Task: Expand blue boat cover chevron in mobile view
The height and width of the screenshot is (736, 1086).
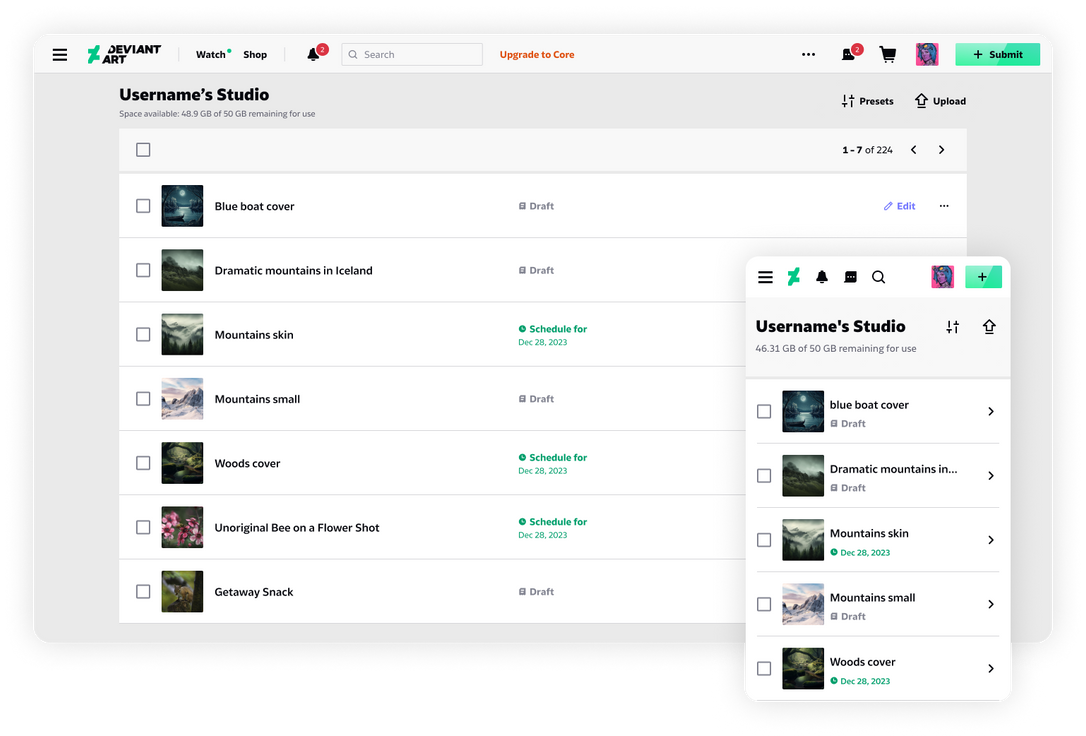Action: (x=991, y=411)
